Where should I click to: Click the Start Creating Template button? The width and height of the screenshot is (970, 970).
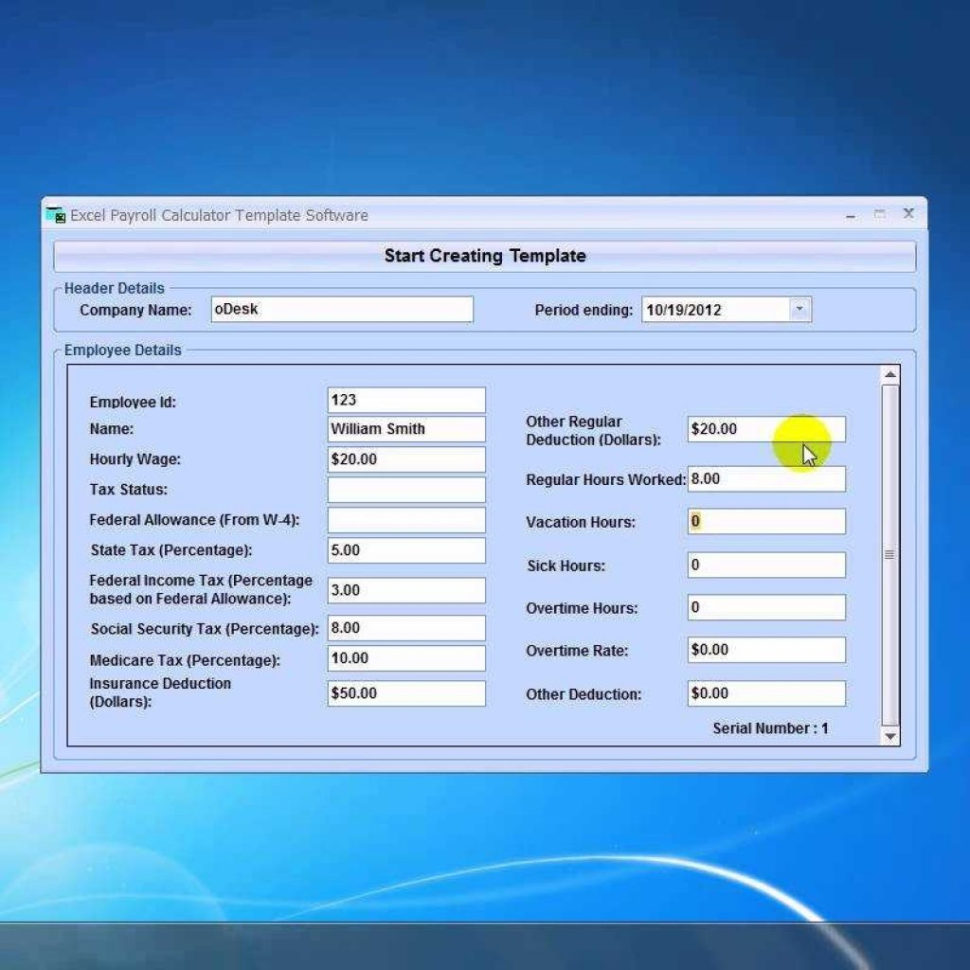(x=484, y=256)
